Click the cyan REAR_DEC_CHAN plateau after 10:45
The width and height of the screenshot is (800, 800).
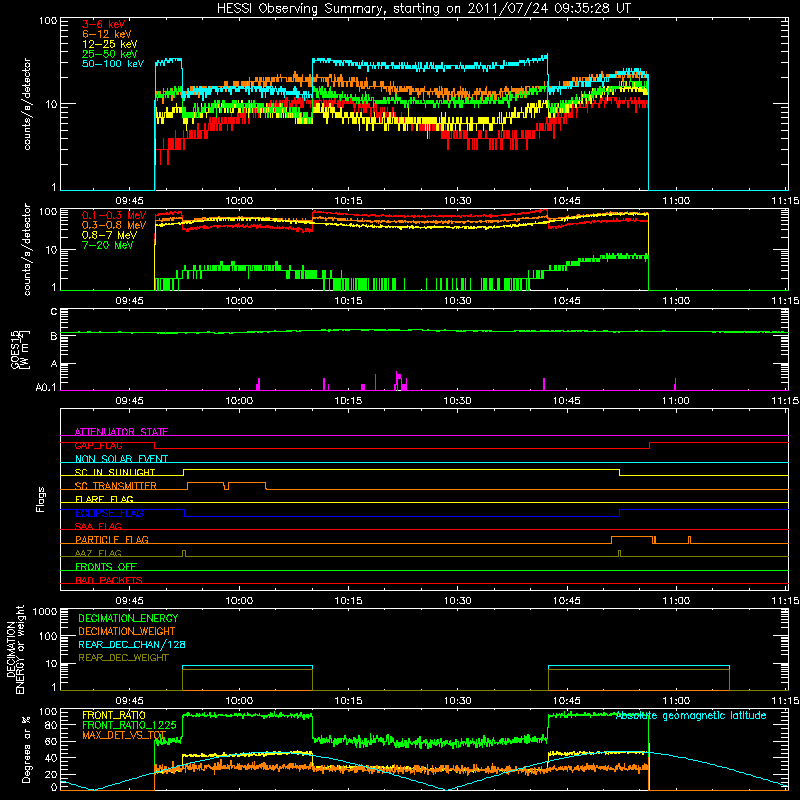pos(639,666)
